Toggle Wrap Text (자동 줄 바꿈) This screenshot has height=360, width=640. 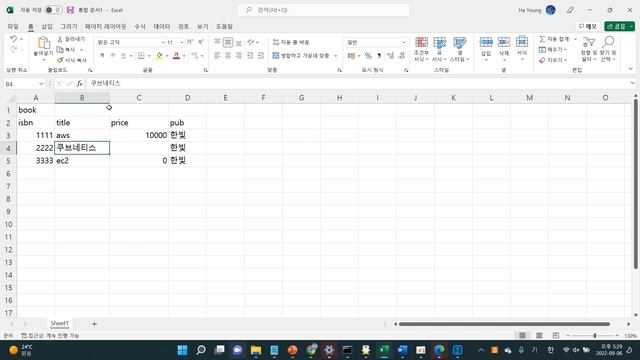[x=291, y=42]
